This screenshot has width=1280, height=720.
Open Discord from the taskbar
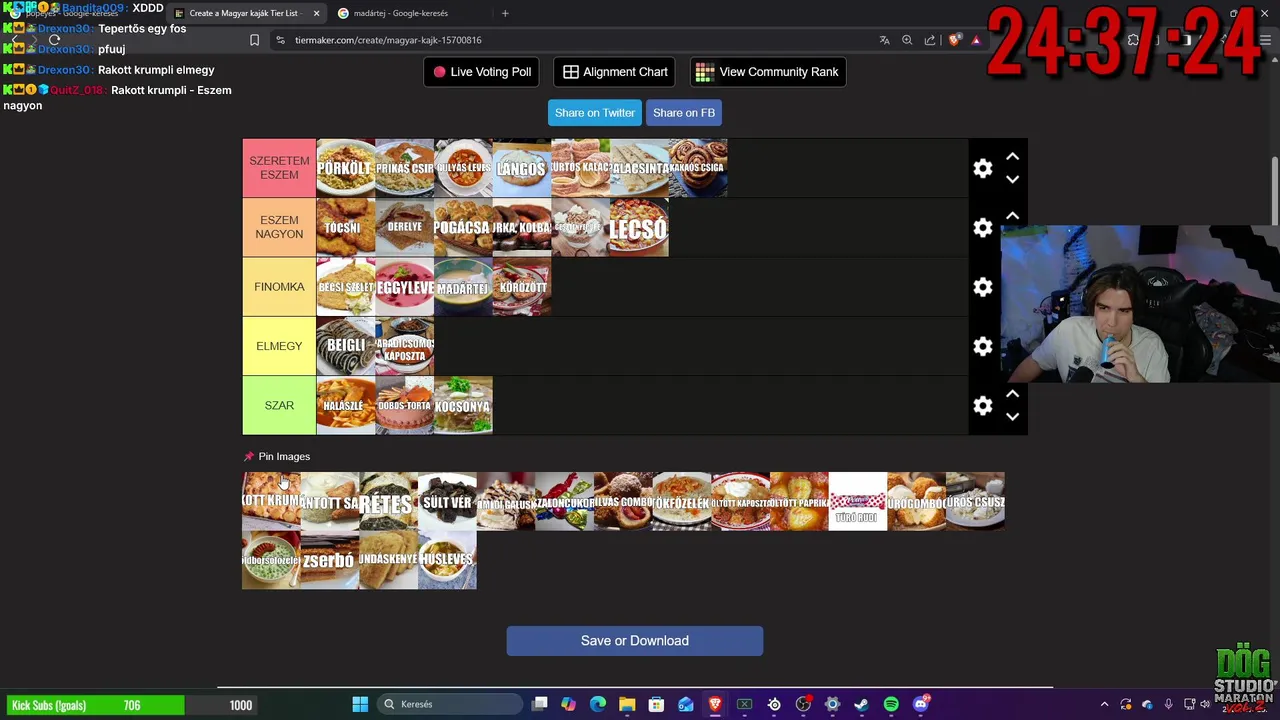tap(920, 704)
